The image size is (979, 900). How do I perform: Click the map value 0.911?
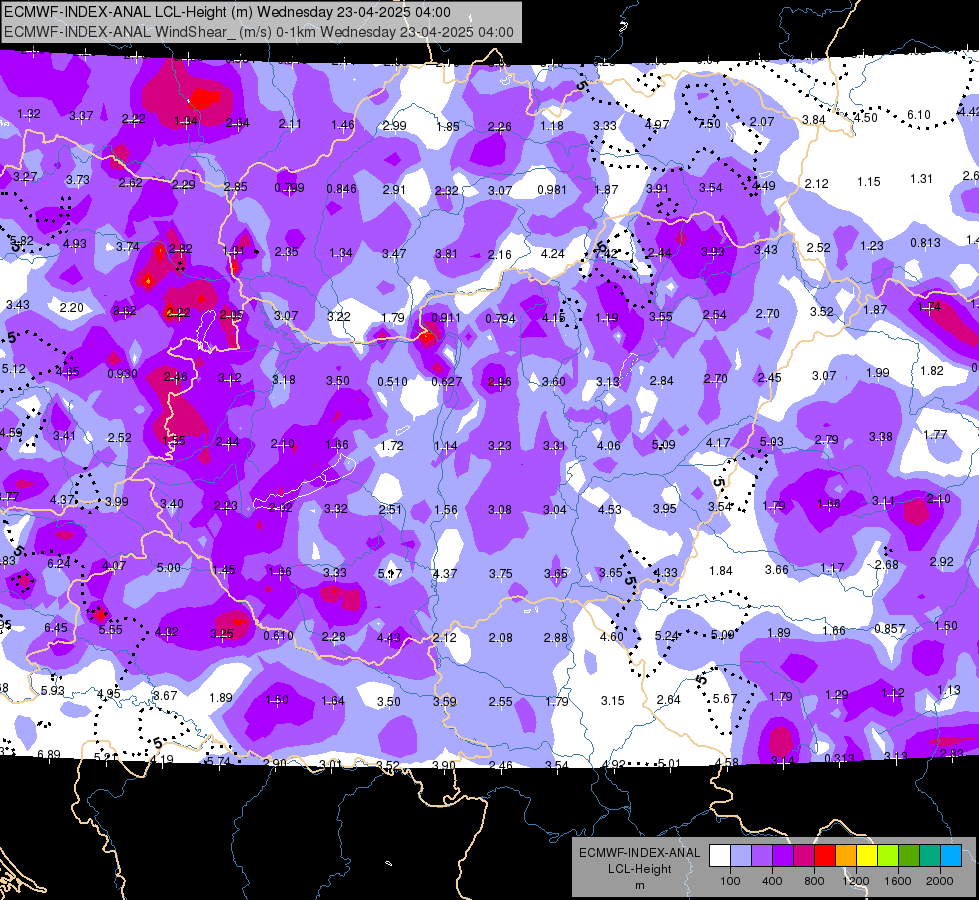point(446,317)
